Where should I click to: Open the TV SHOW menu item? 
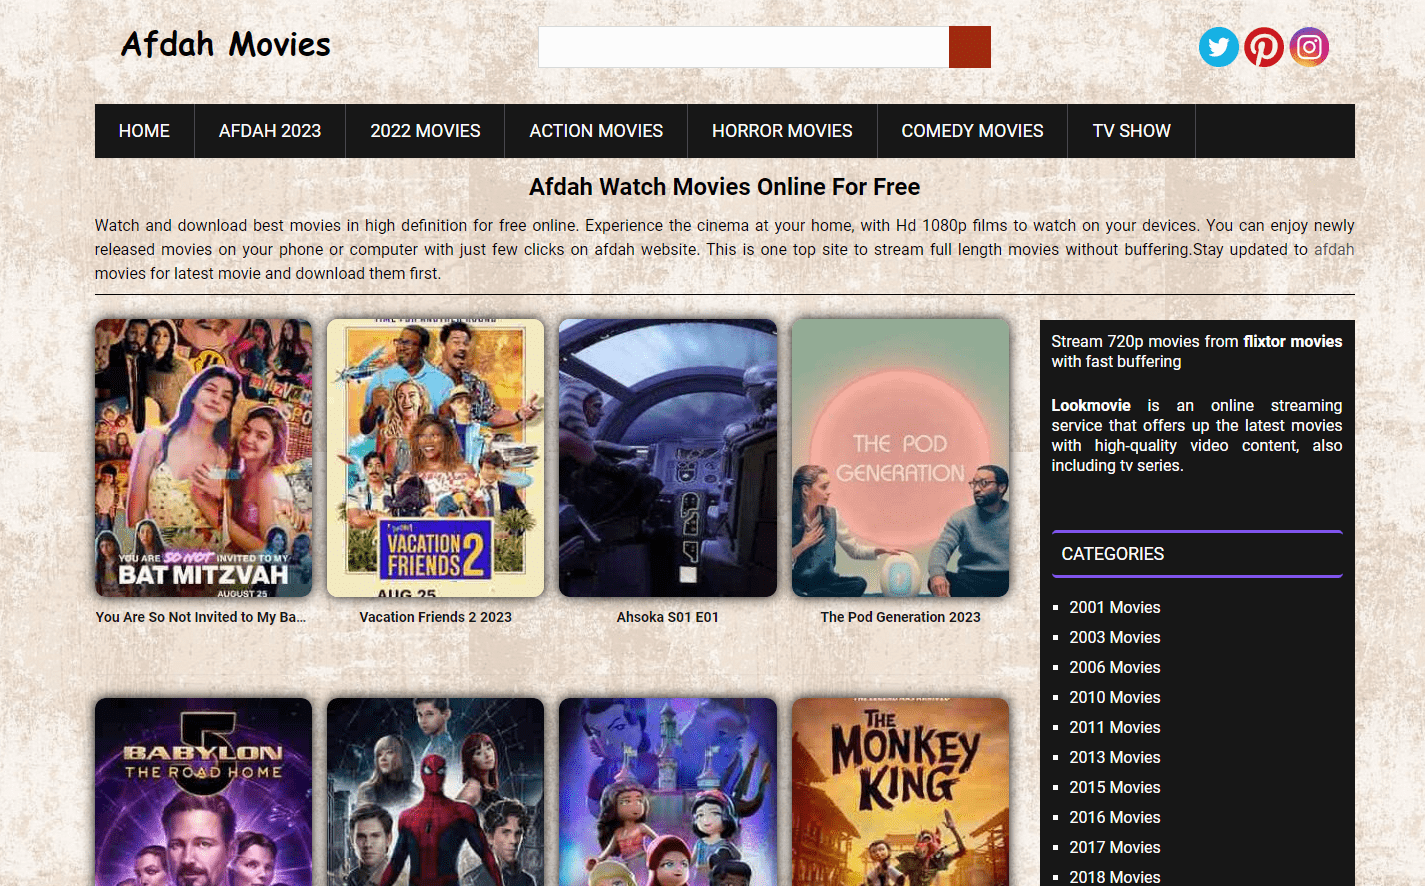pyautogui.click(x=1131, y=131)
